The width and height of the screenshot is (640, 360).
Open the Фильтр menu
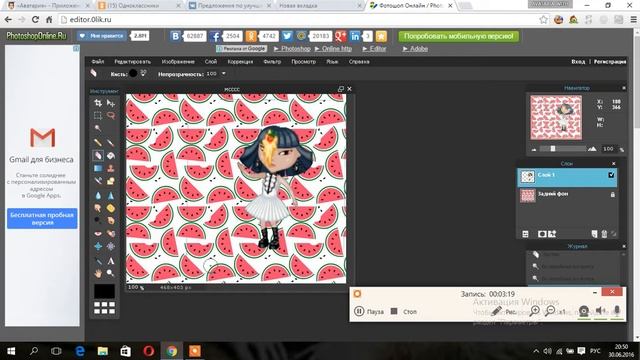pyautogui.click(x=272, y=62)
